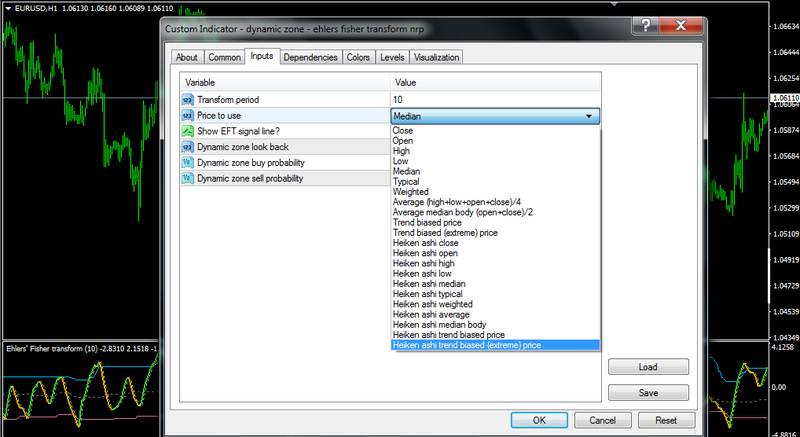Click the Show EFT signal line? label
800x437 pixels.
coord(238,131)
